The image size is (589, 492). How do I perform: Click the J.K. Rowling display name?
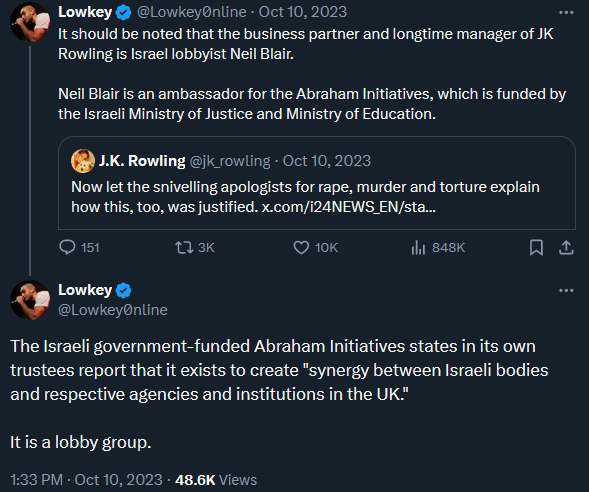(142, 161)
